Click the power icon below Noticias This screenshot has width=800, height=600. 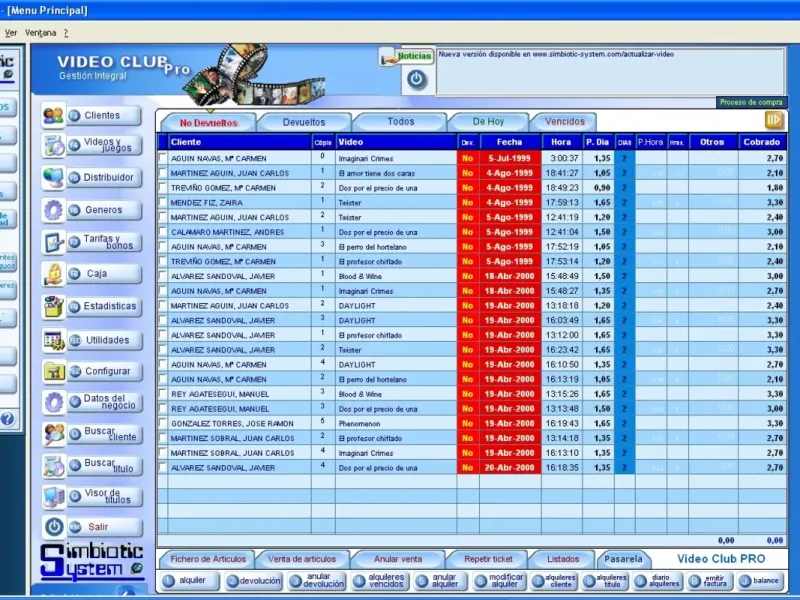(417, 79)
